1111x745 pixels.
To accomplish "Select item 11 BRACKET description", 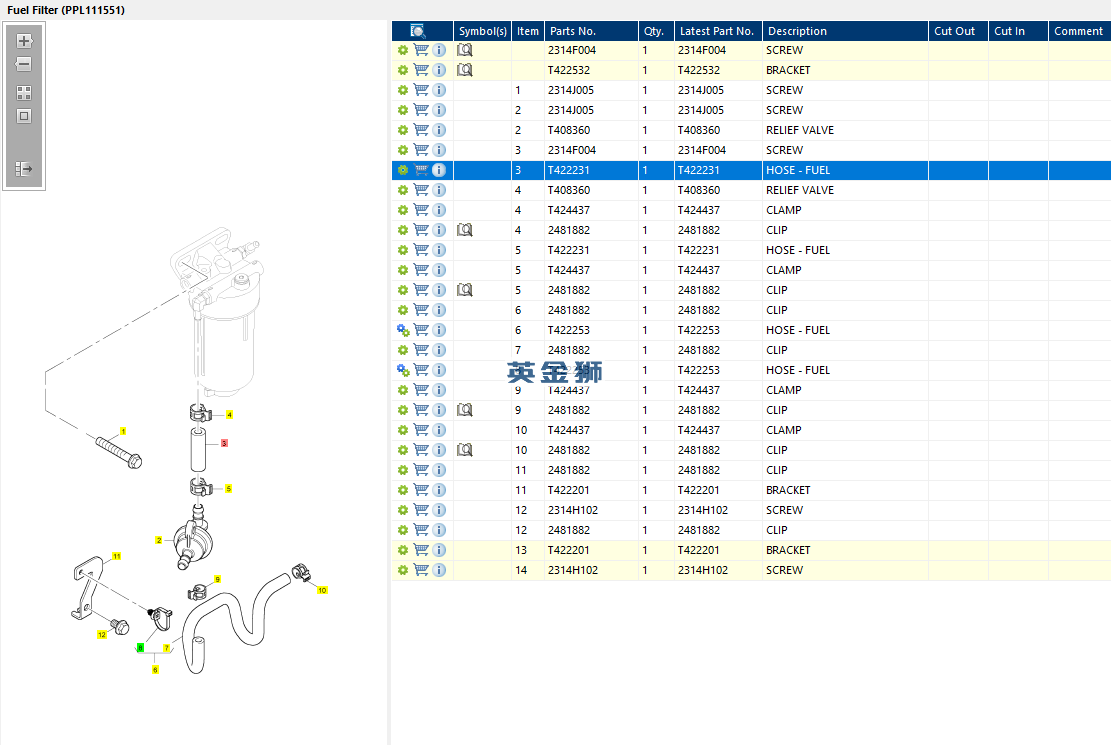I will coord(788,490).
